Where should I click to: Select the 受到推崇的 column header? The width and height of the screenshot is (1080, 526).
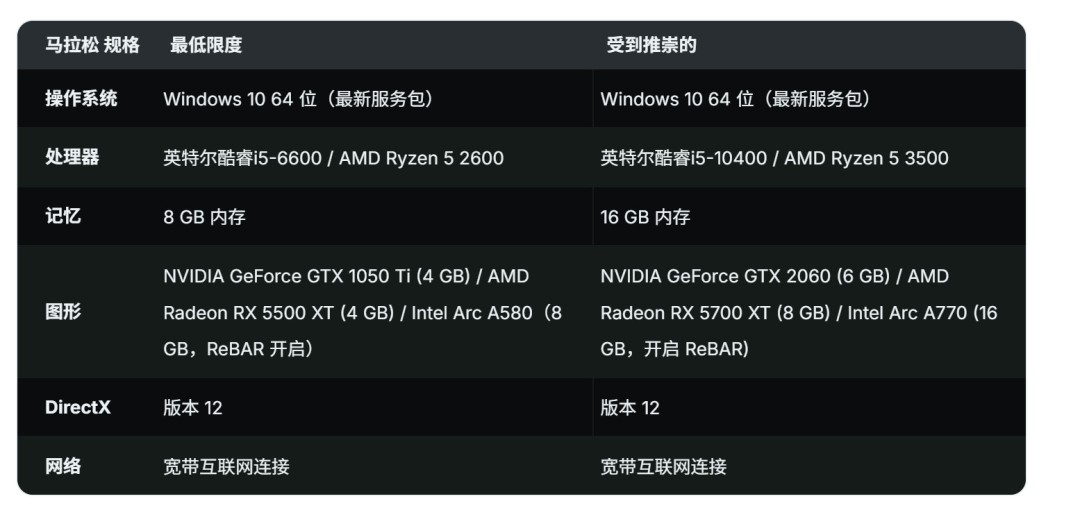(651, 45)
